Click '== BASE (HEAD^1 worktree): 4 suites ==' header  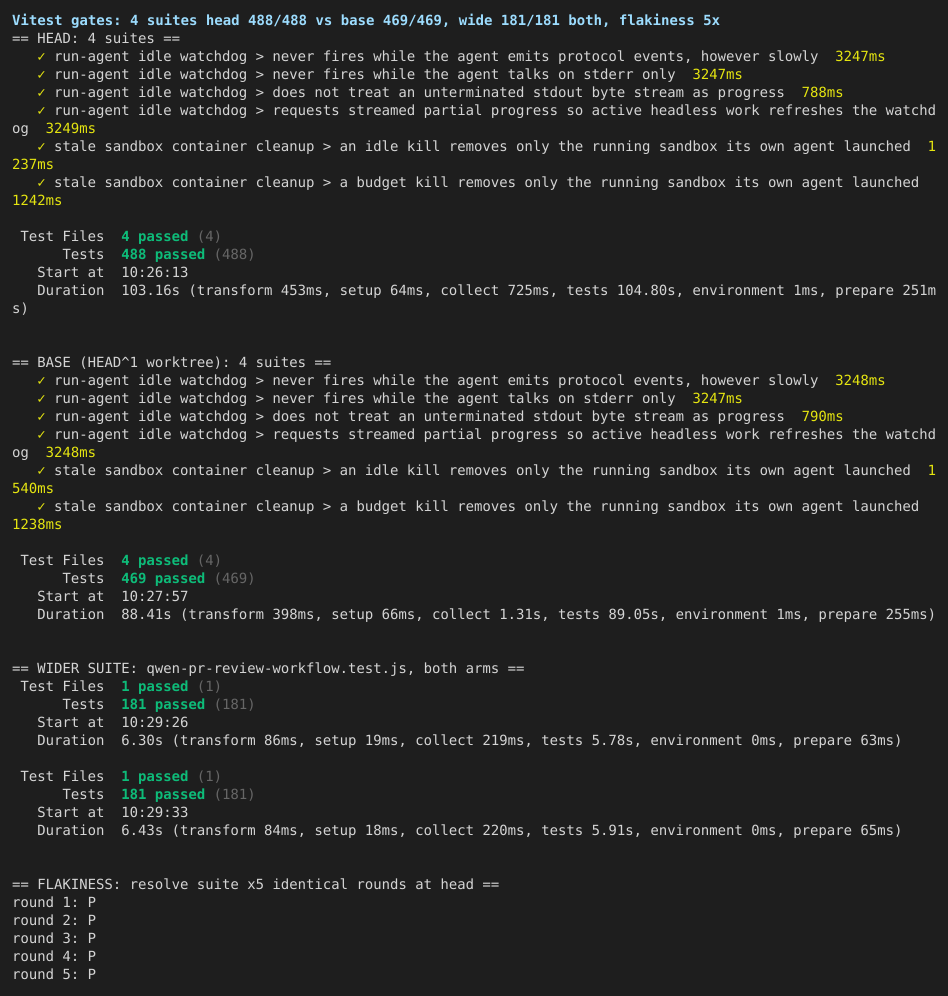click(x=172, y=363)
